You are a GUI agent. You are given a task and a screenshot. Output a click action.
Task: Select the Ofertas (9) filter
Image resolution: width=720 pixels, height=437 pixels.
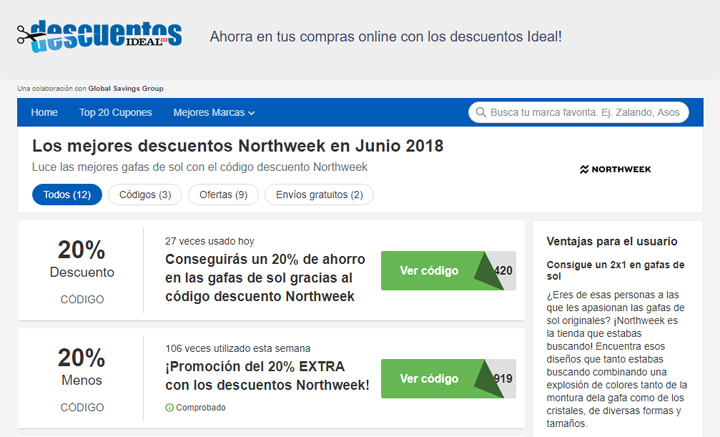[223, 195]
